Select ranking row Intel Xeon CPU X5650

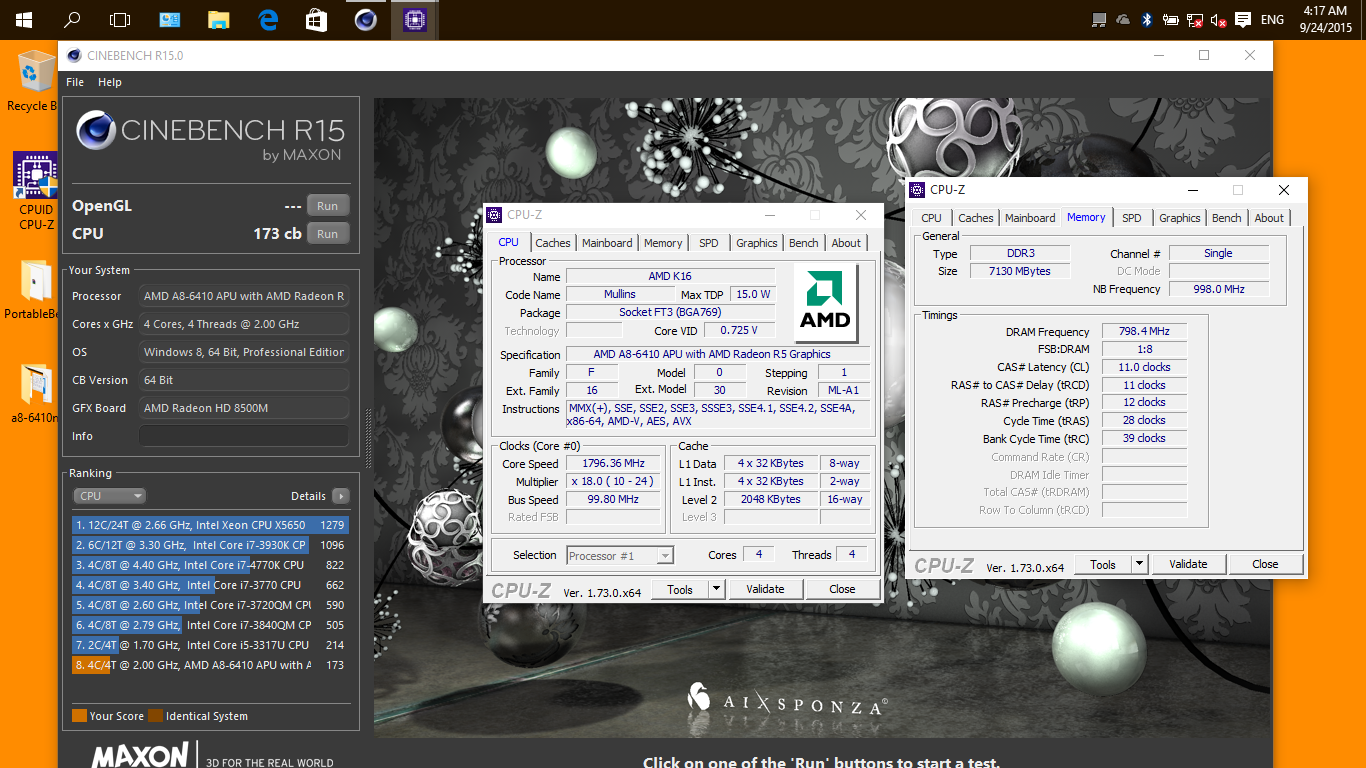(x=210, y=525)
